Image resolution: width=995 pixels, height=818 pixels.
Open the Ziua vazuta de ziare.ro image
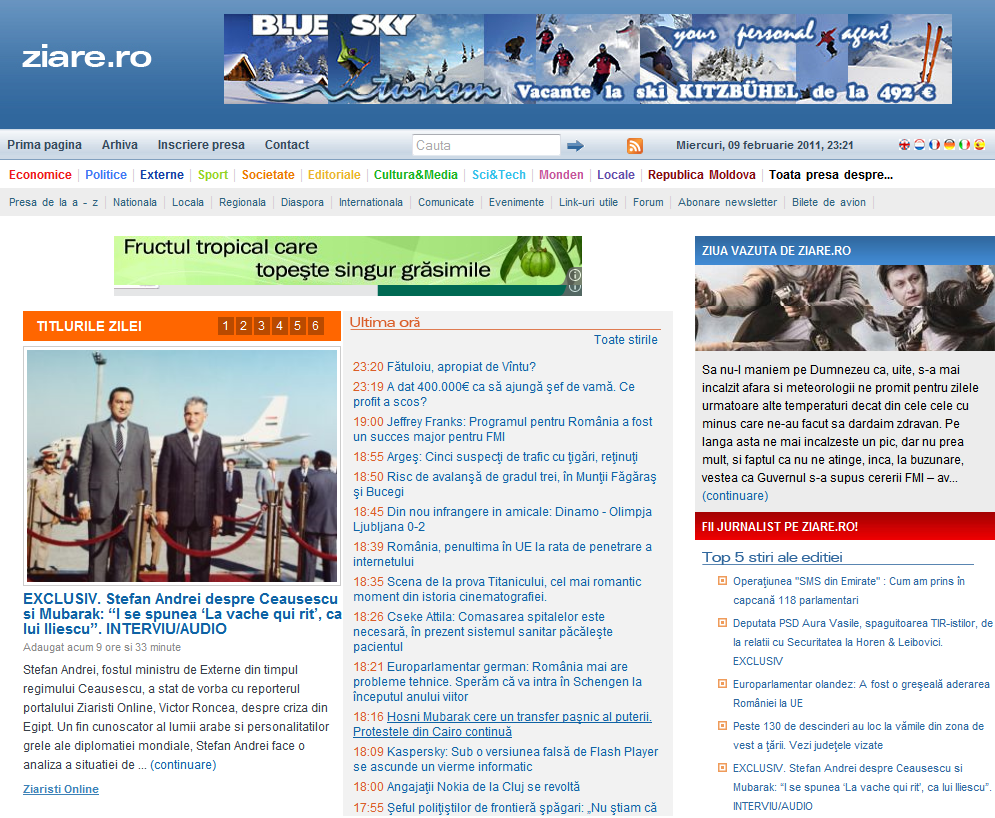pyautogui.click(x=845, y=308)
